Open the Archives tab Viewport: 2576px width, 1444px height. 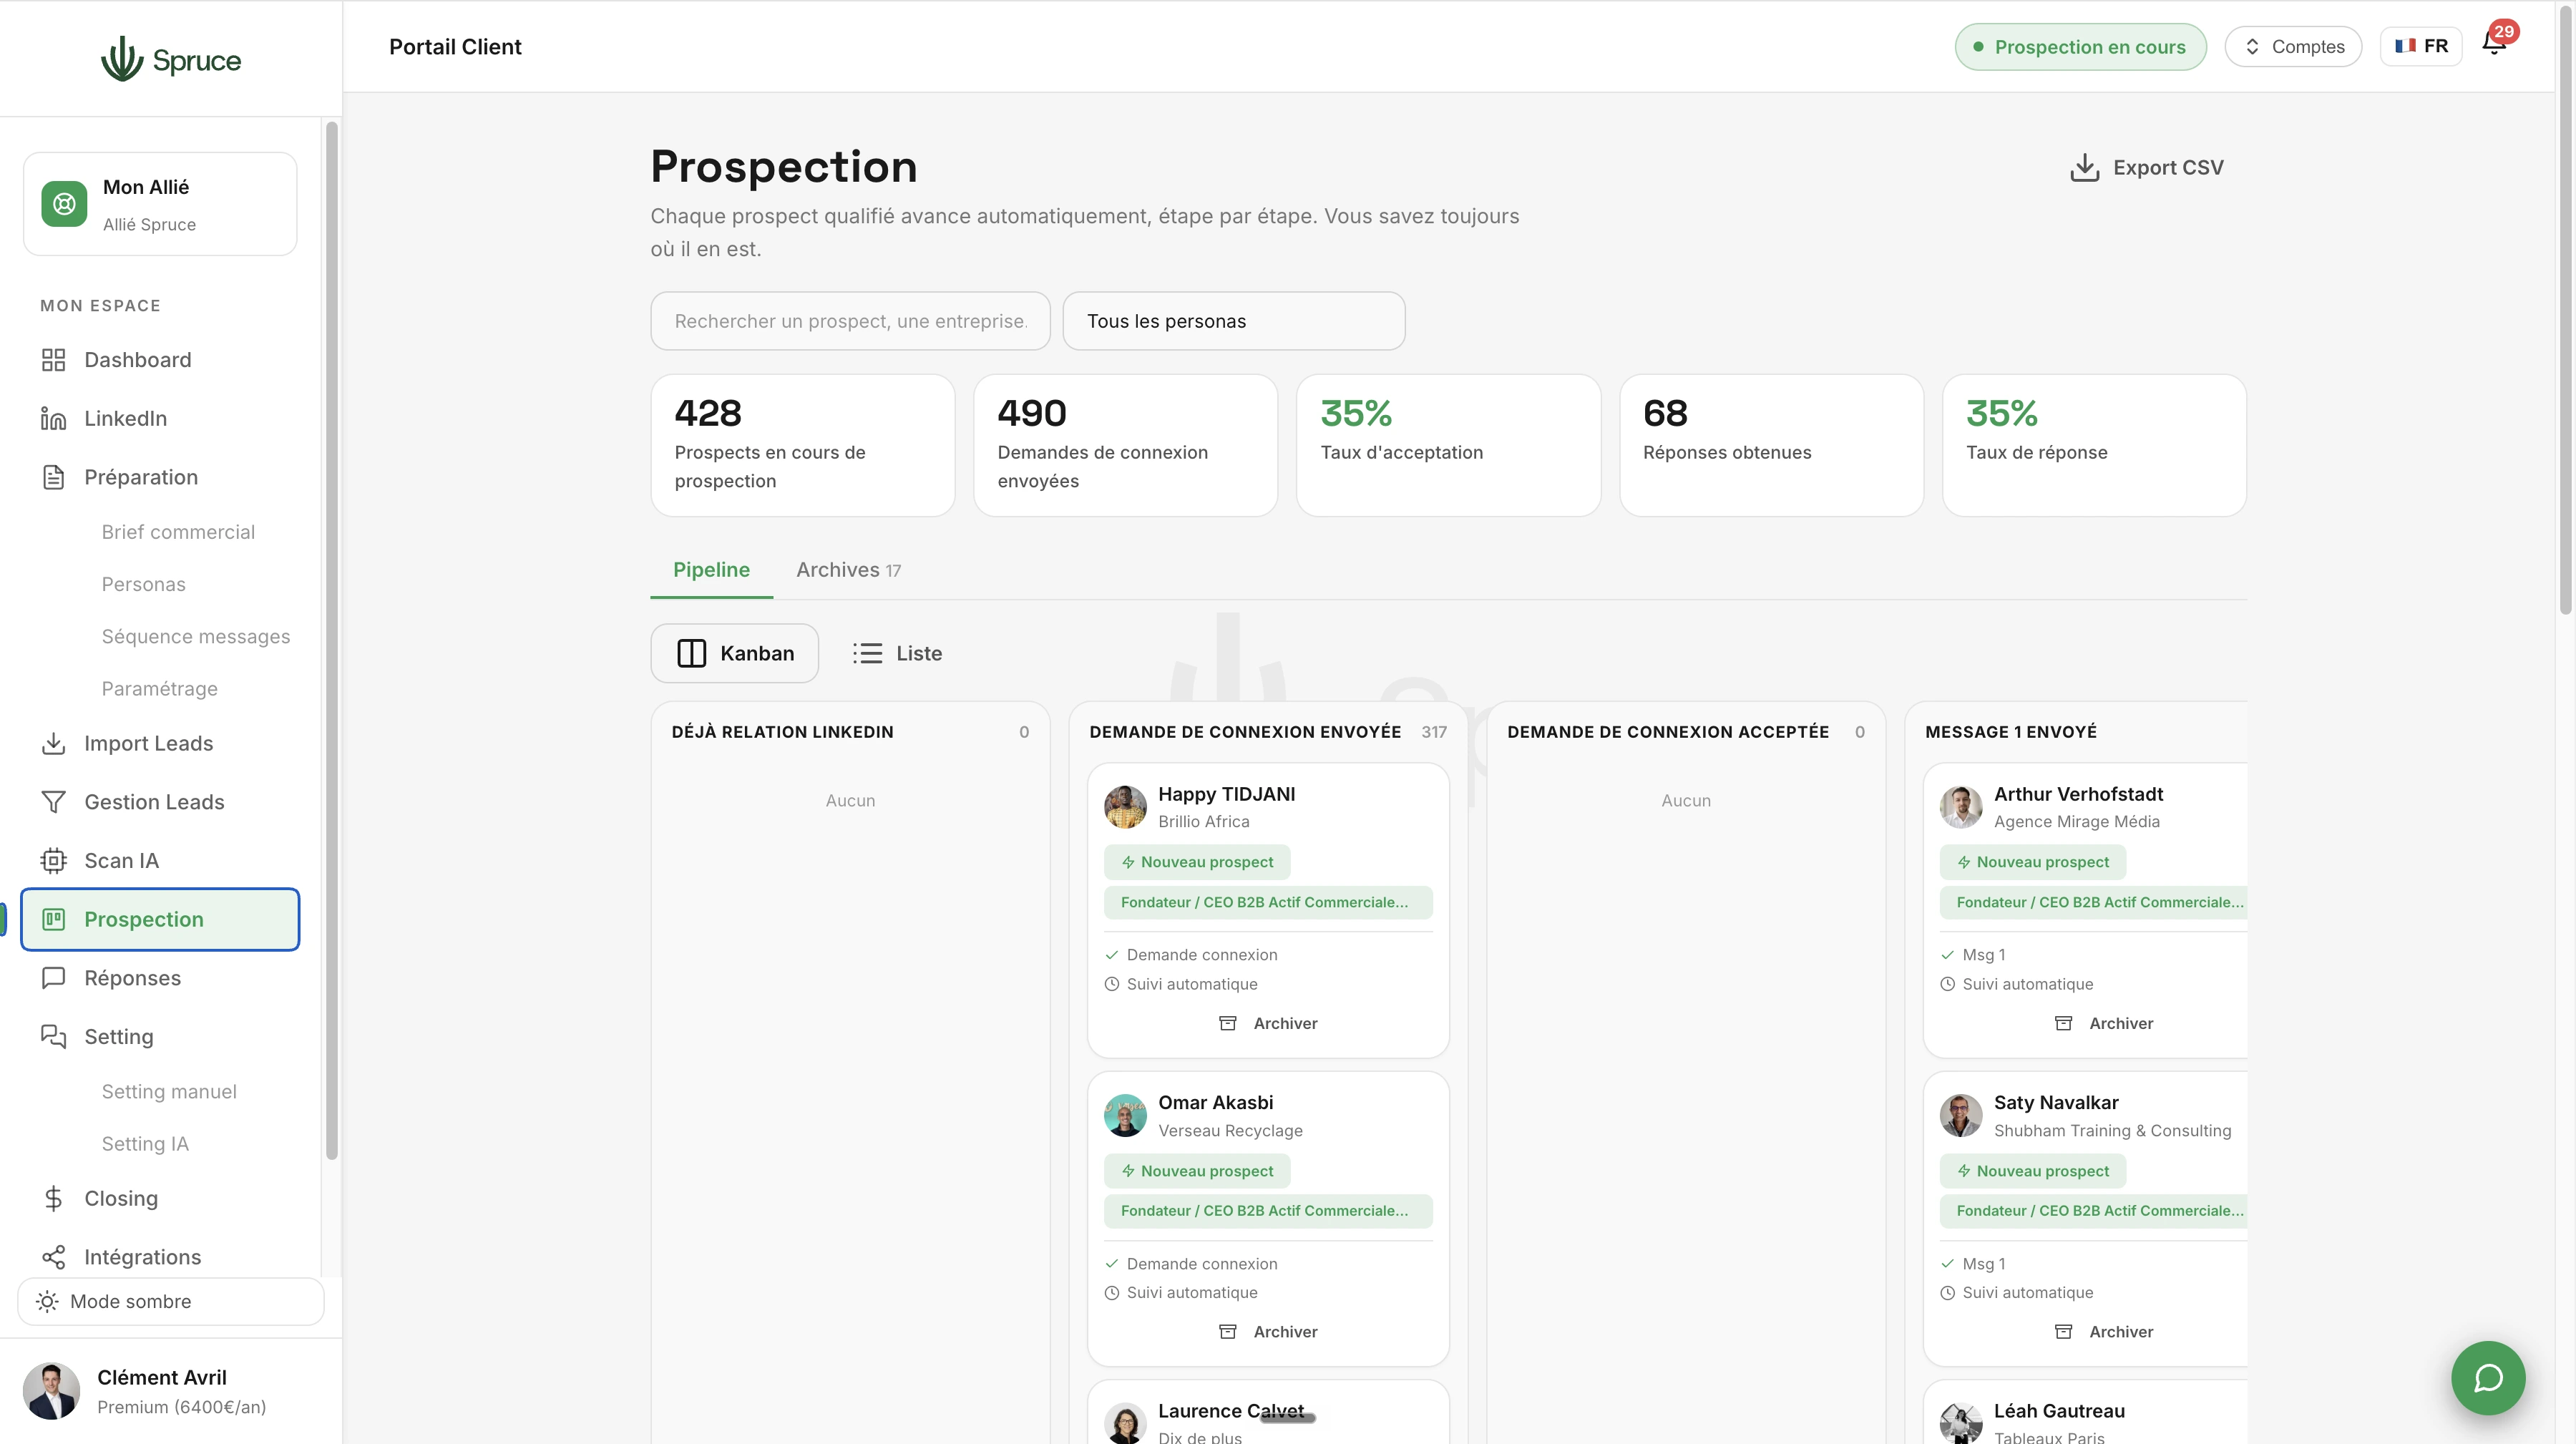coord(848,570)
